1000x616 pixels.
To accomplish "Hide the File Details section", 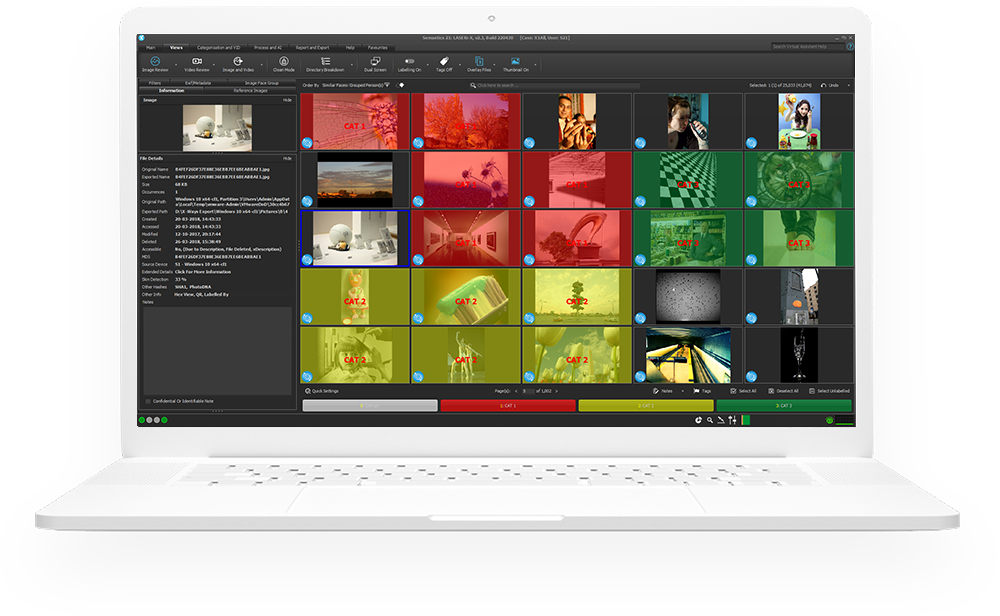I will coord(288,158).
